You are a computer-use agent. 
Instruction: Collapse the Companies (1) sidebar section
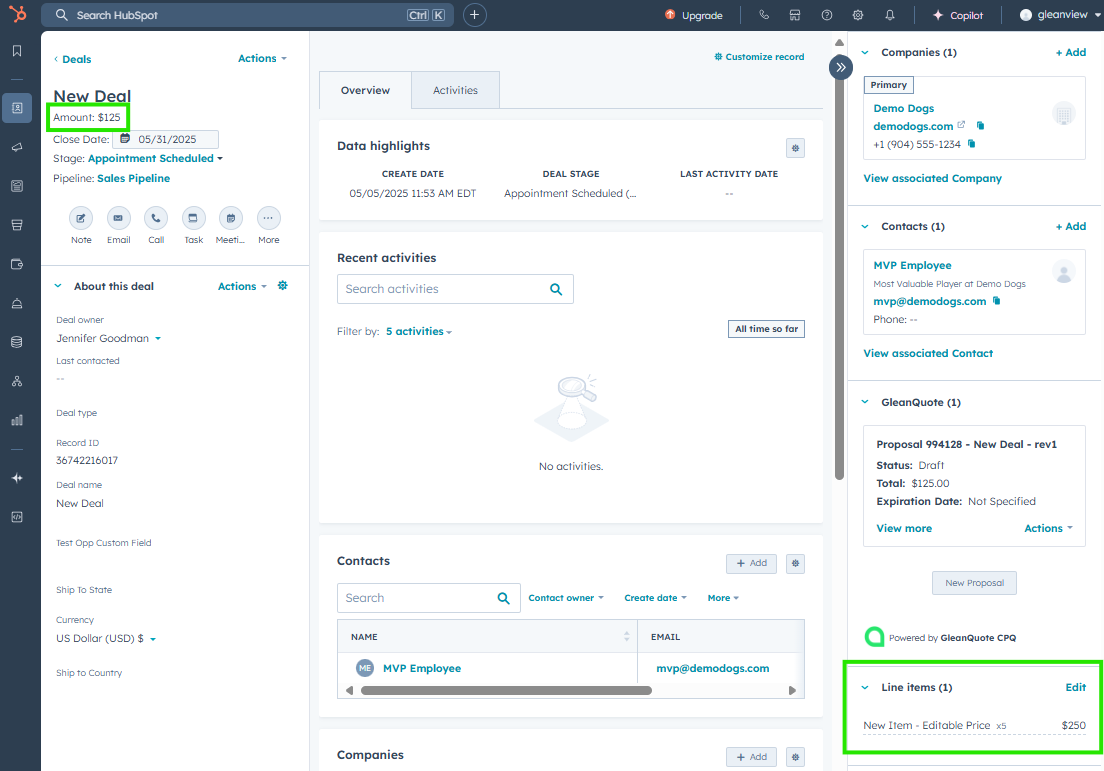[x=865, y=52]
